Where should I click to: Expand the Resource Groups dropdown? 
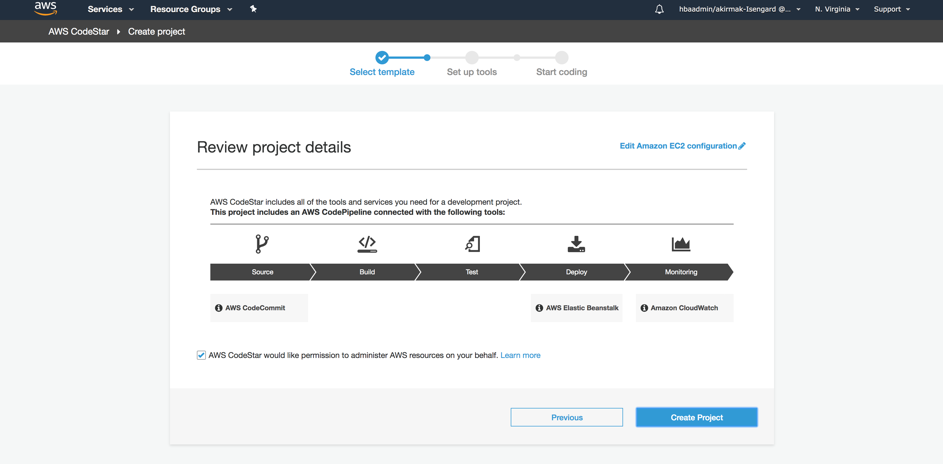(191, 9)
